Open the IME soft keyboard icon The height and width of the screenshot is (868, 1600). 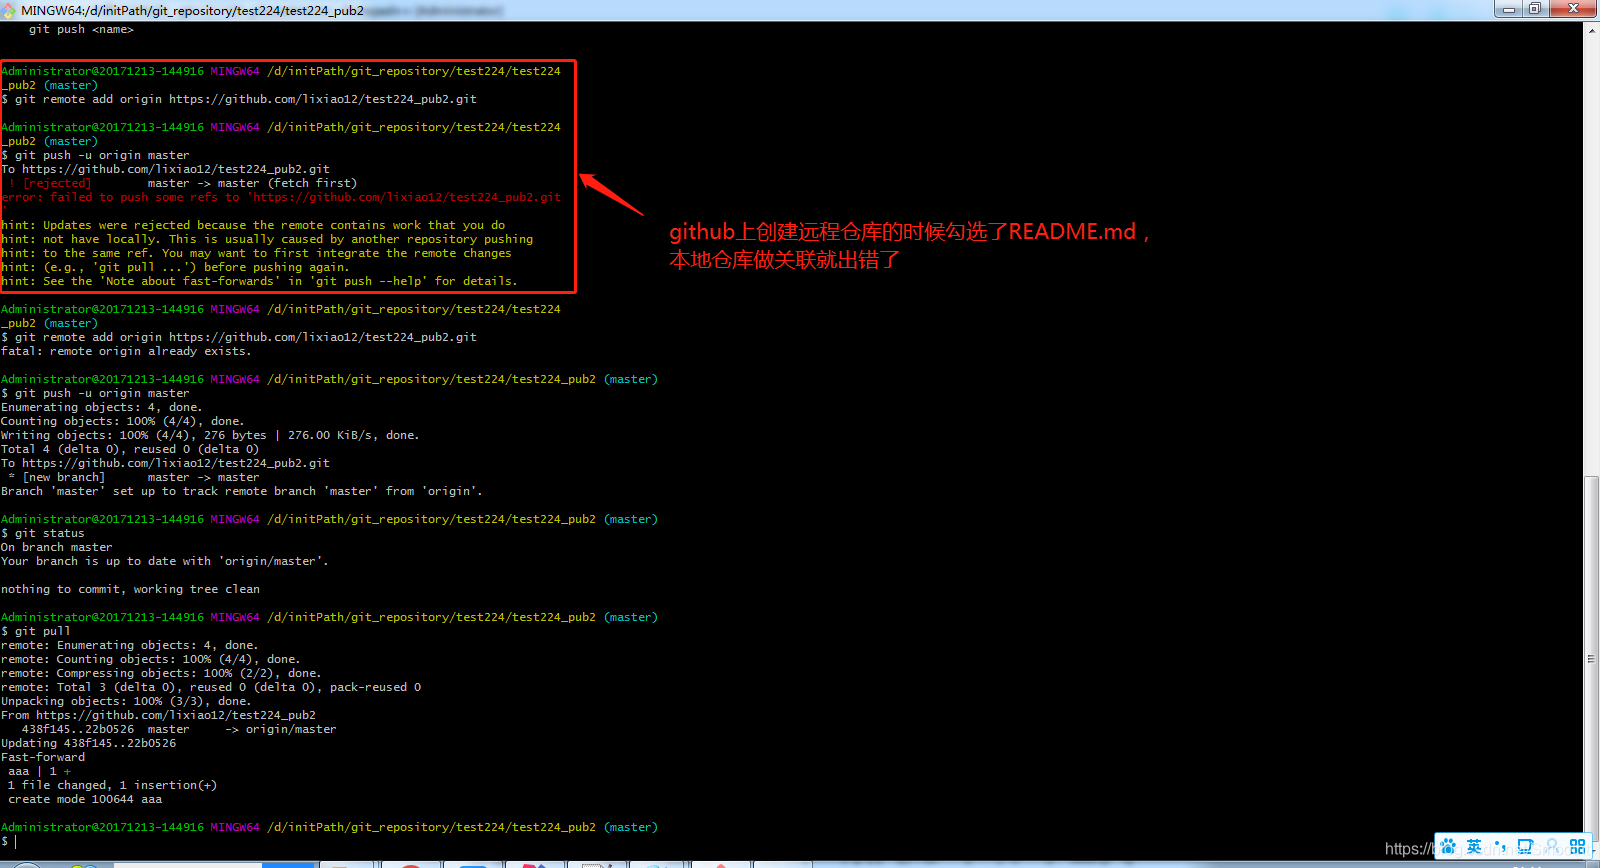pos(1525,846)
